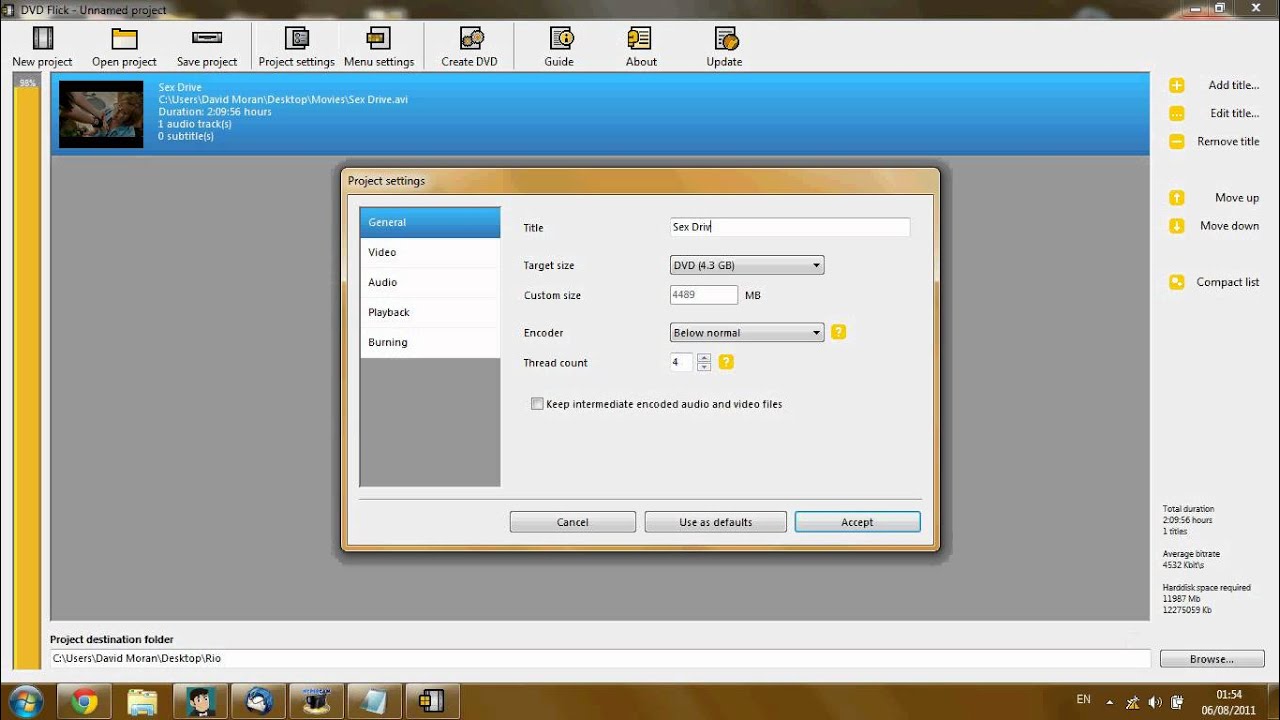Click the Thread count help question mark

[x=726, y=362]
